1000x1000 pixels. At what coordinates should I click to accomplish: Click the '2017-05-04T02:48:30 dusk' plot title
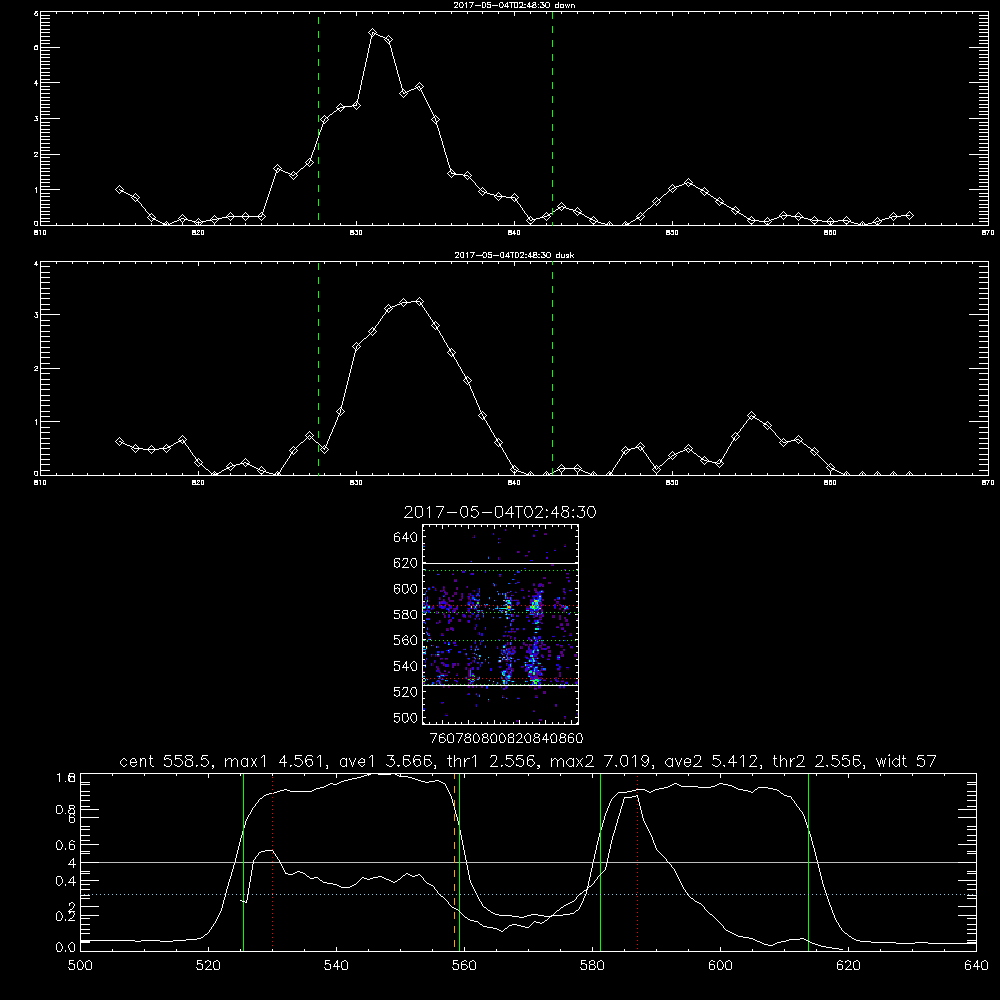tap(514, 255)
